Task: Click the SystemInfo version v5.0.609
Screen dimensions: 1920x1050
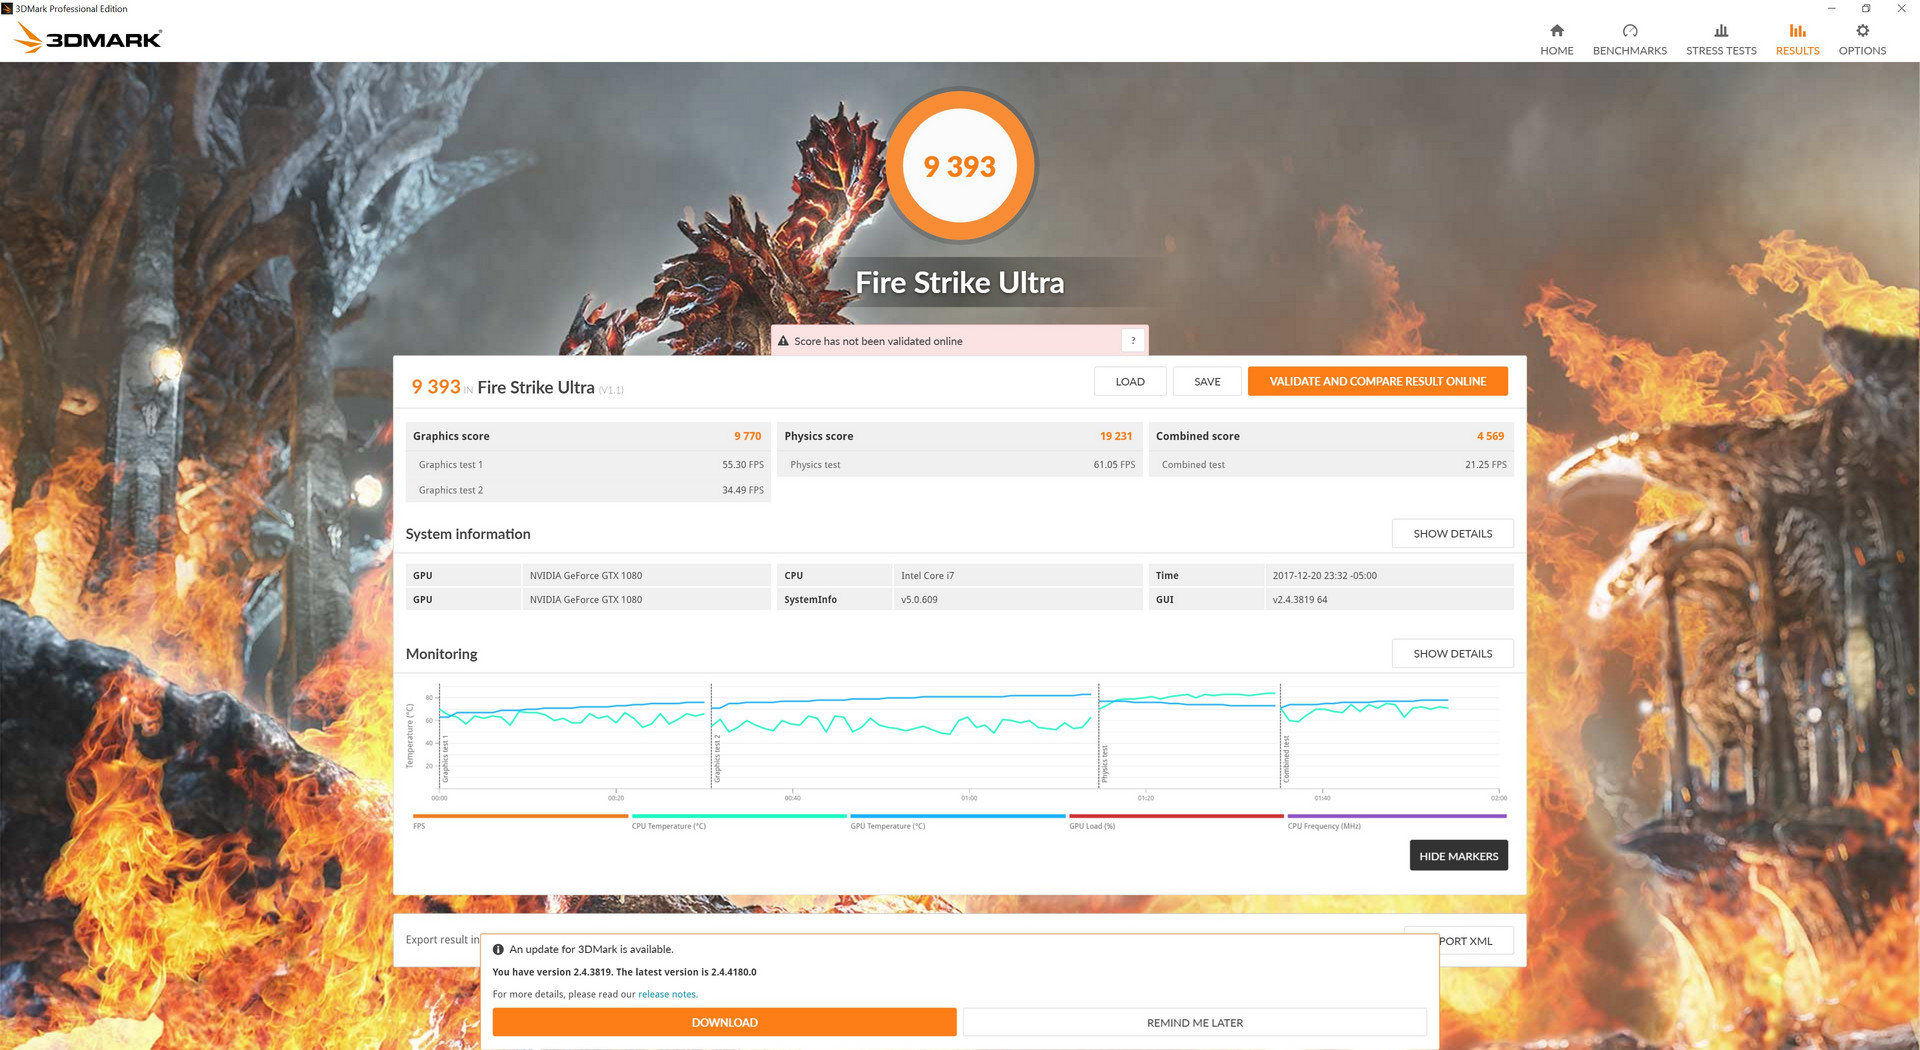Action: point(919,600)
